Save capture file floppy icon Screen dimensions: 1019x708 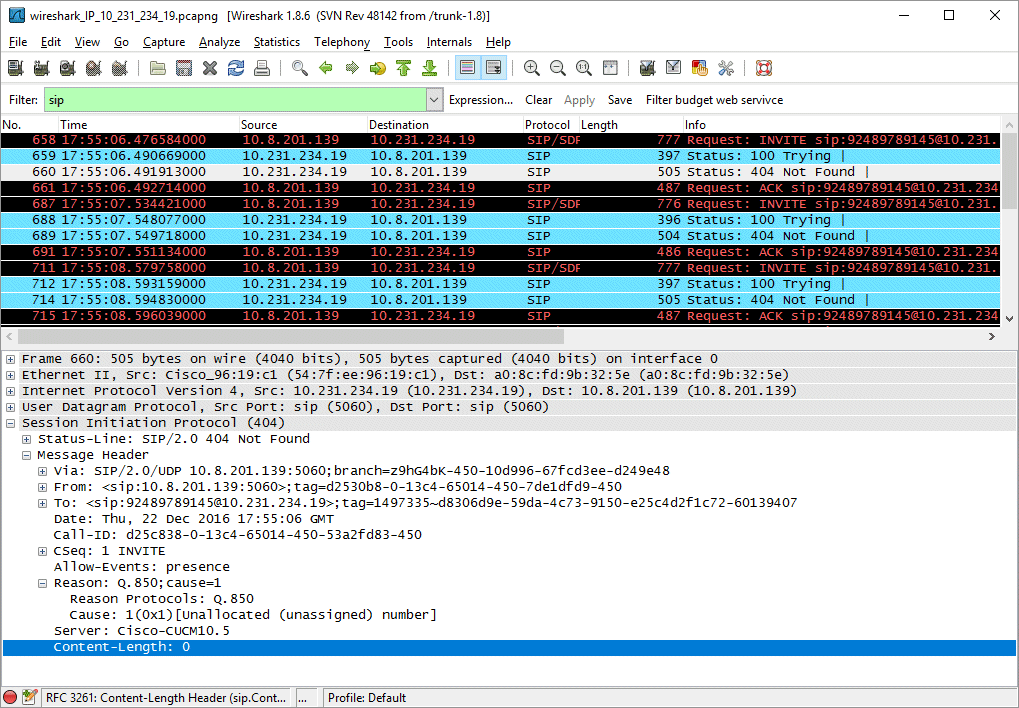184,68
